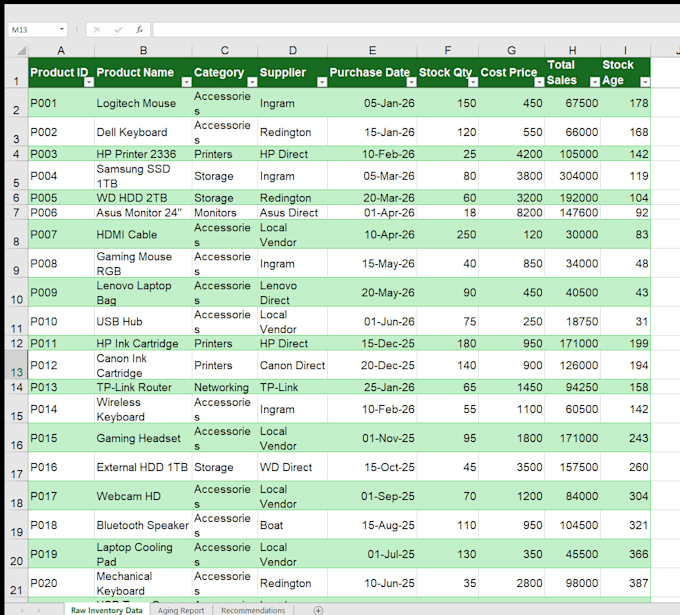
Task: Open Category filter dropdown
Action: [252, 82]
